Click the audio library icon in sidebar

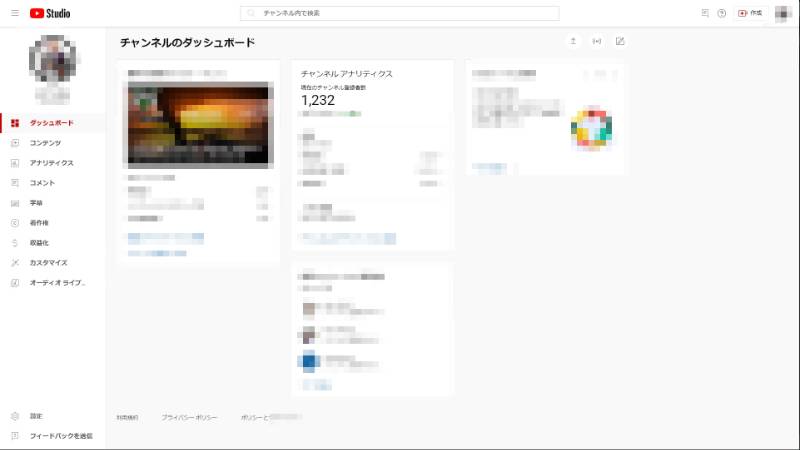click(x=15, y=283)
